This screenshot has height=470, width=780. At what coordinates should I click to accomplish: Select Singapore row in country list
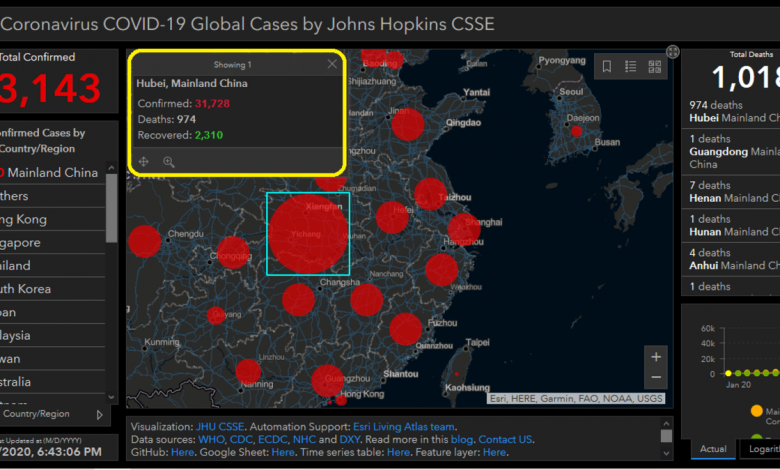pos(52,243)
